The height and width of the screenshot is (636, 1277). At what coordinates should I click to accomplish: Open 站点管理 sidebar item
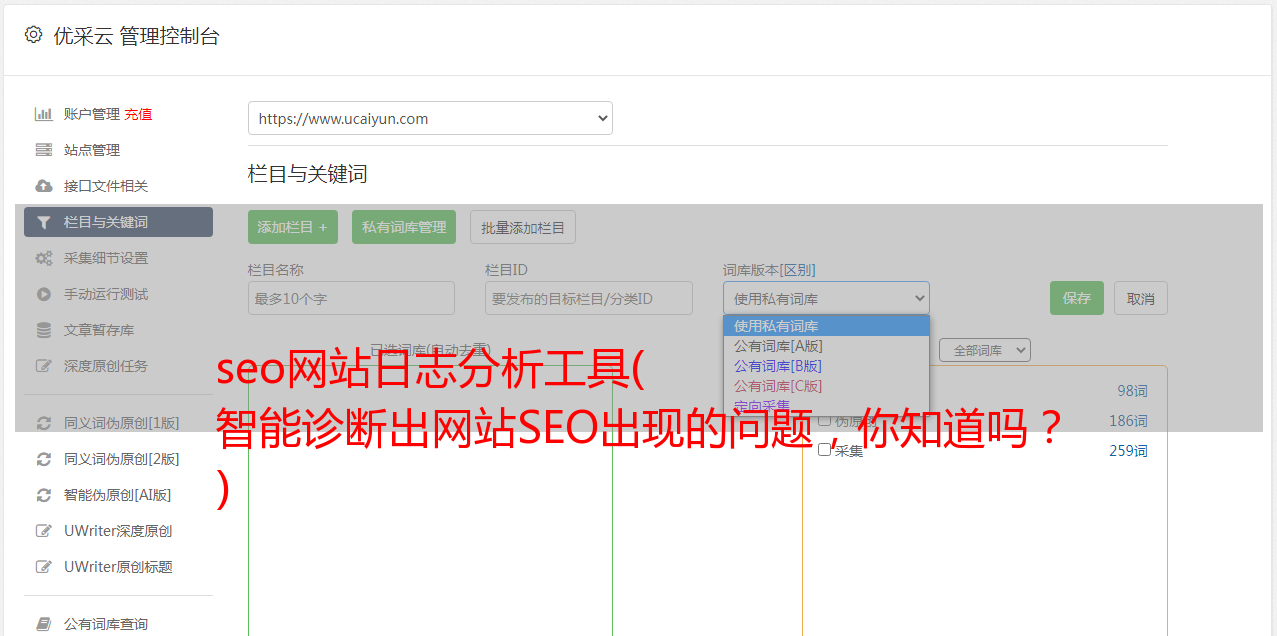point(118,150)
